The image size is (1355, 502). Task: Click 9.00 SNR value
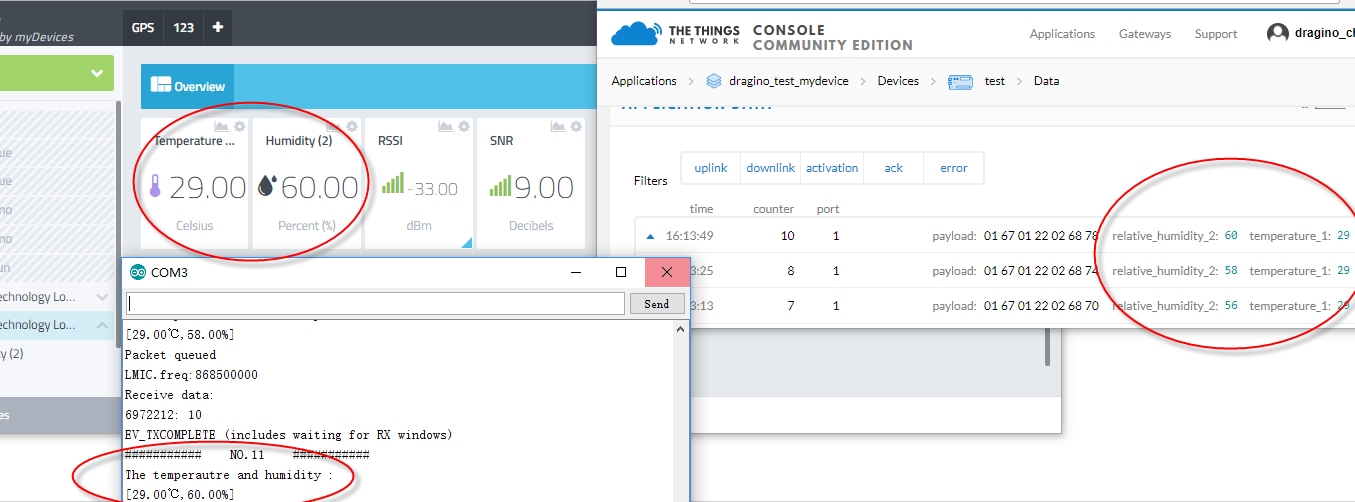point(544,187)
